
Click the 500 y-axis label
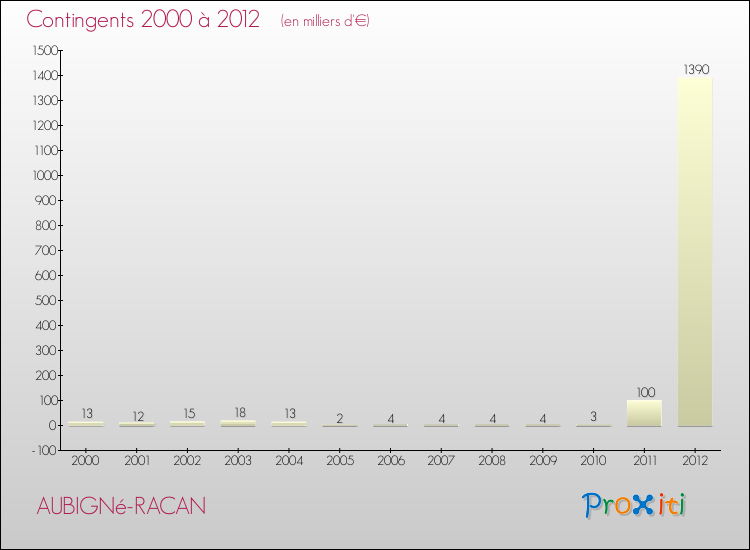tap(46, 300)
